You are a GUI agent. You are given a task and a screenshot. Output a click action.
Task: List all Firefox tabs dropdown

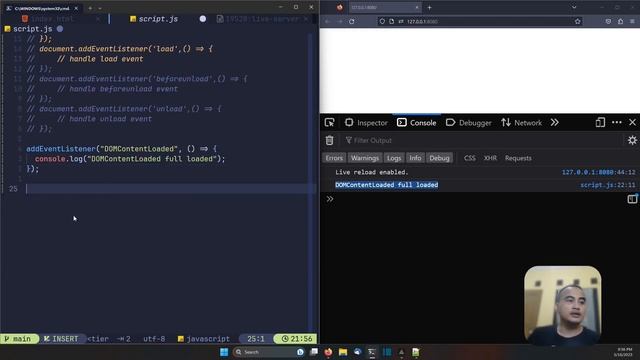pyautogui.click(x=574, y=7)
